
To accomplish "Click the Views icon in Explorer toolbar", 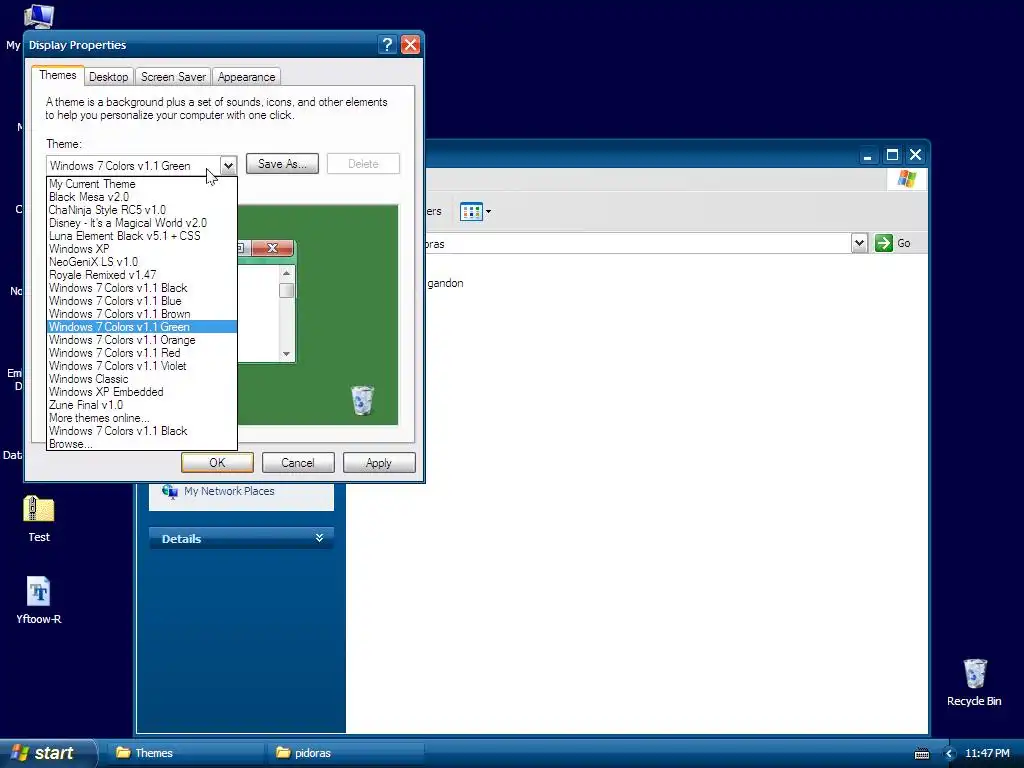I will tap(470, 212).
